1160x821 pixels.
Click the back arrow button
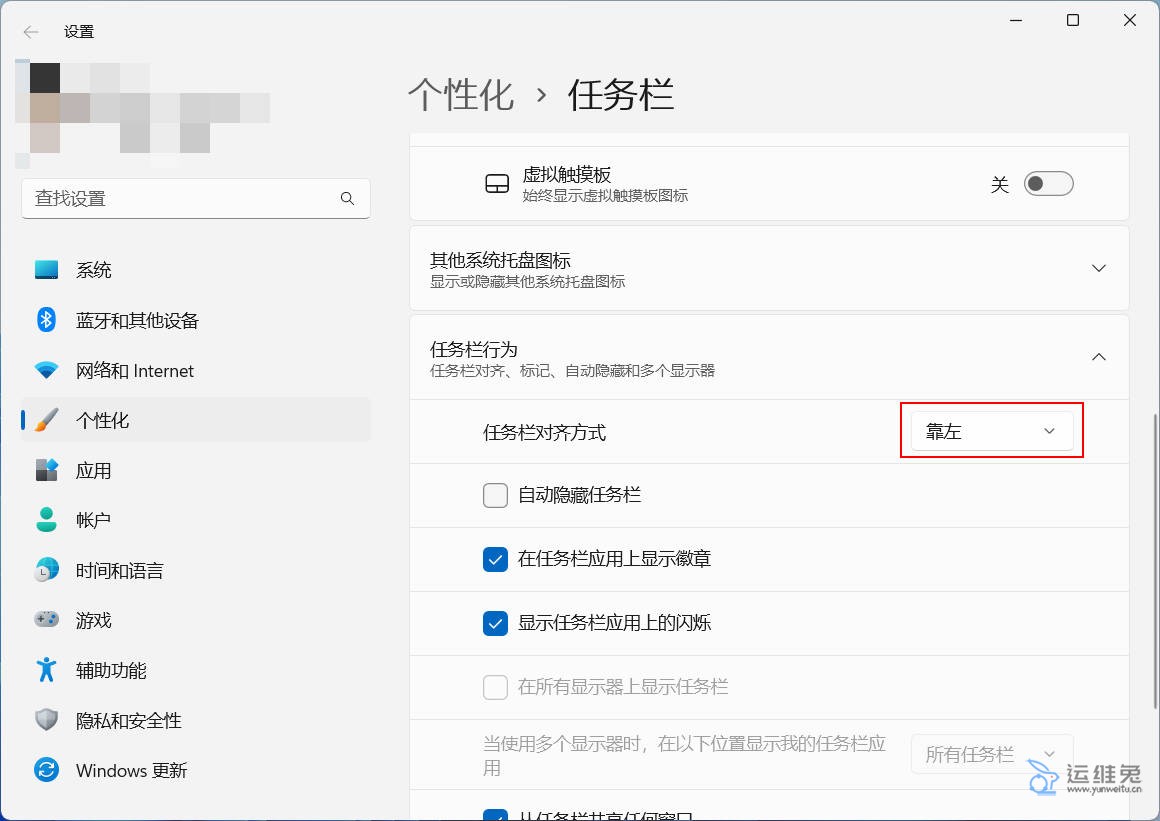click(31, 31)
